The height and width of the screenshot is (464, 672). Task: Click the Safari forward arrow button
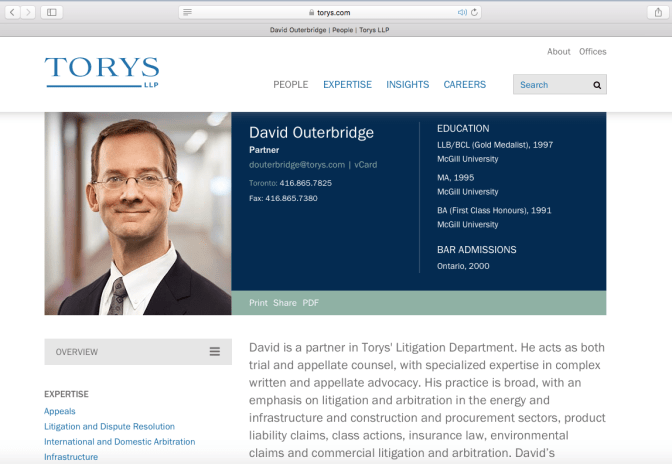(x=28, y=12)
